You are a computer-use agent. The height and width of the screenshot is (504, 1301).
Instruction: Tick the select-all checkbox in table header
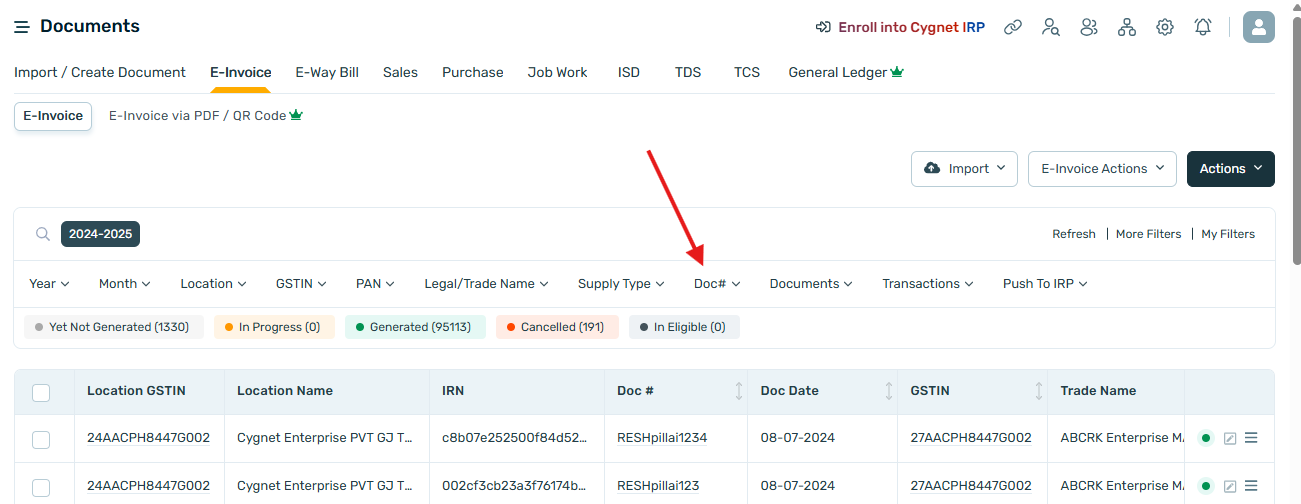[x=41, y=392]
